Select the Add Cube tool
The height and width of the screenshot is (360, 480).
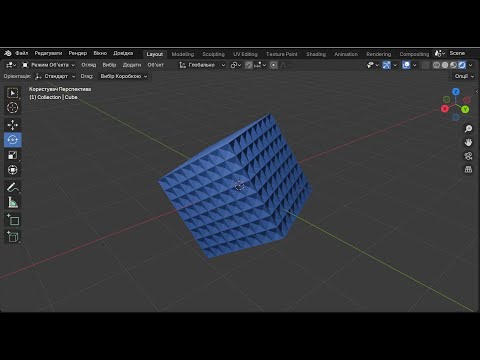(13, 220)
